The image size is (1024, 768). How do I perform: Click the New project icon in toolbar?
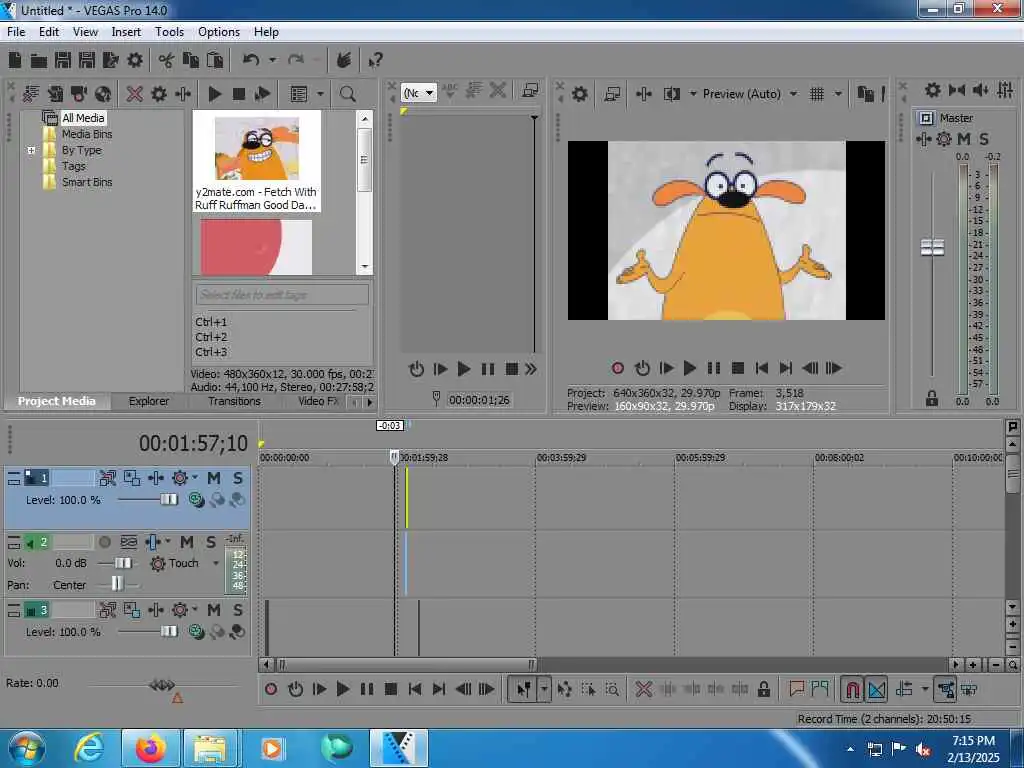coord(15,61)
